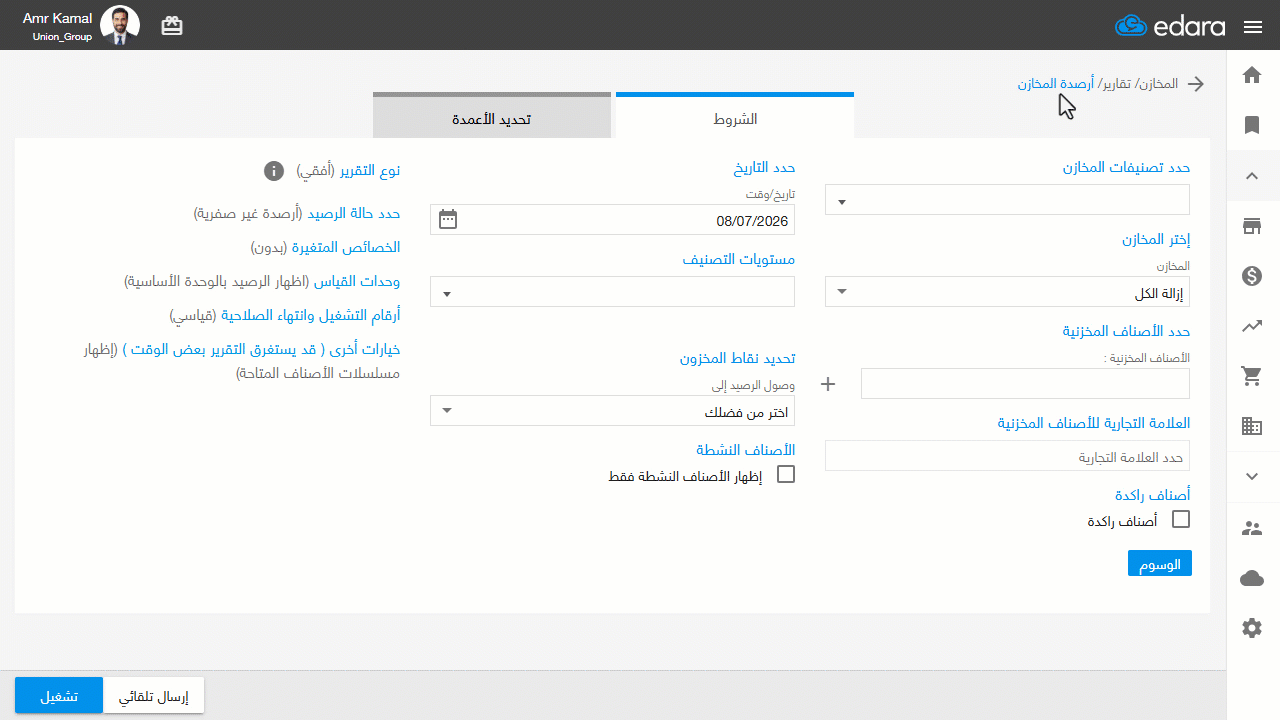Viewport: 1280px width, 720px height.
Task: Click the plus icon to add stock items
Action: (x=827, y=383)
